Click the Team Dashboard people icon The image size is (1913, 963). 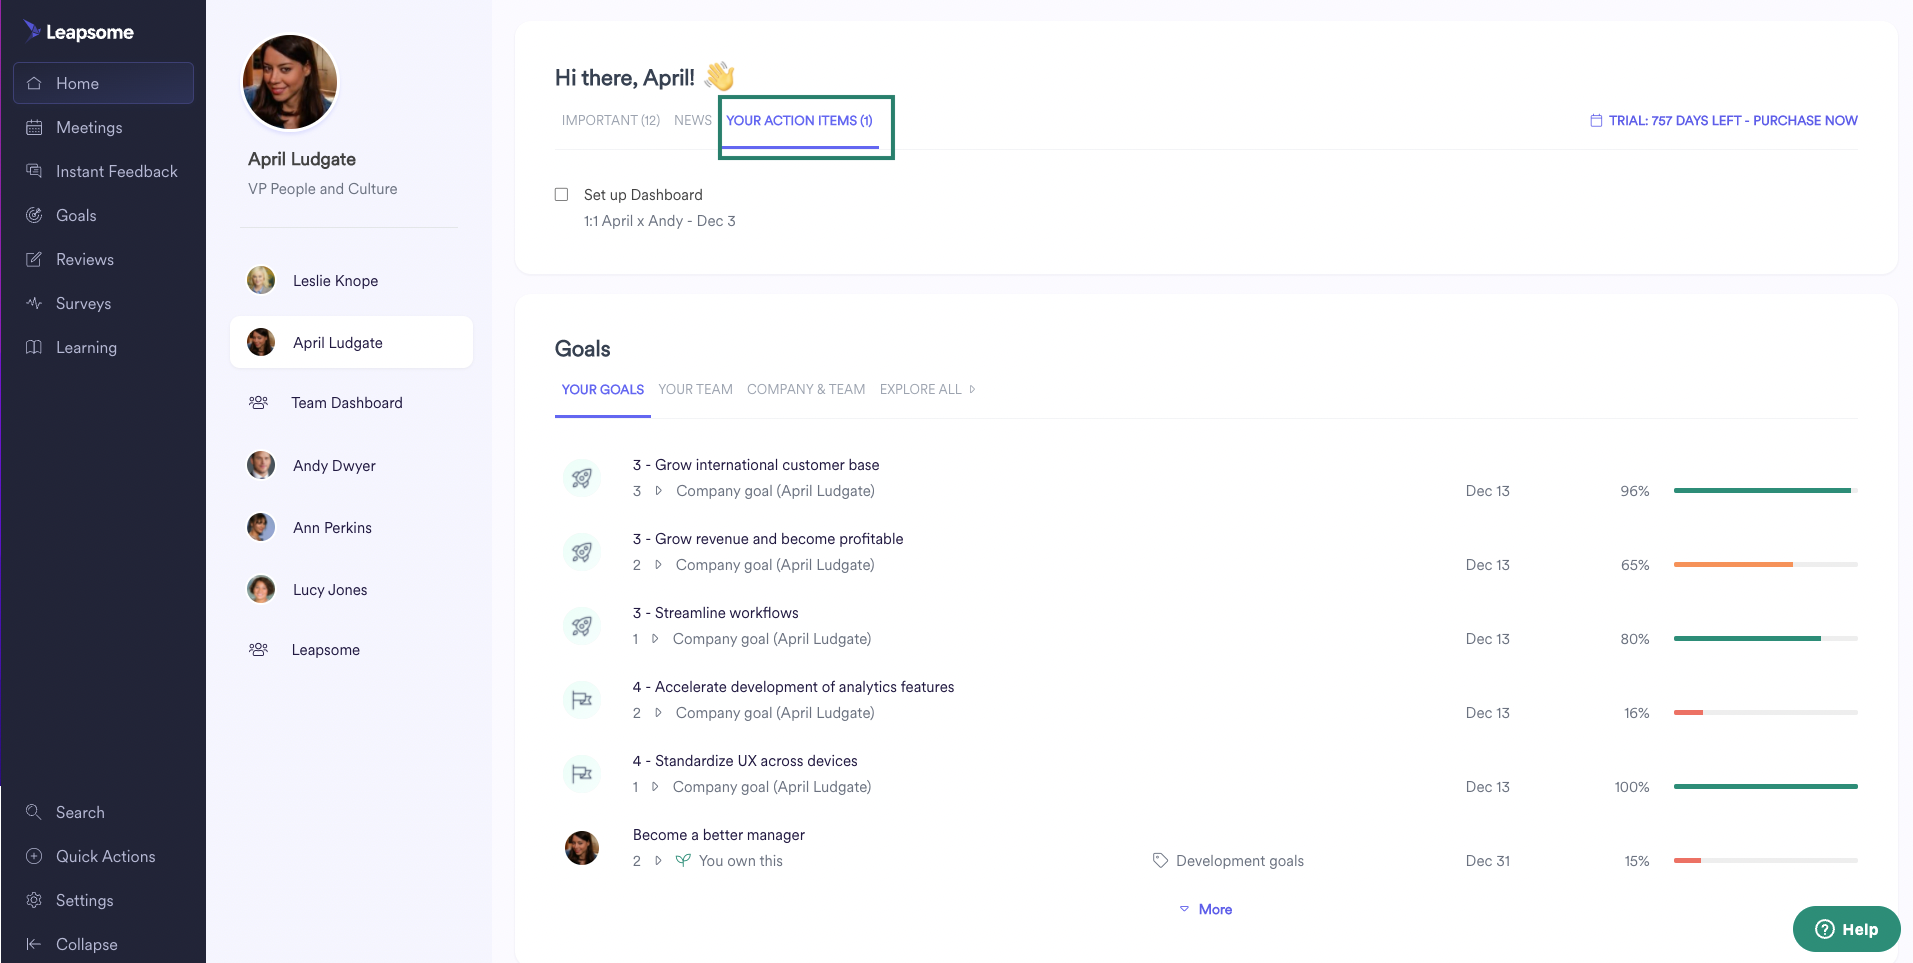point(259,402)
